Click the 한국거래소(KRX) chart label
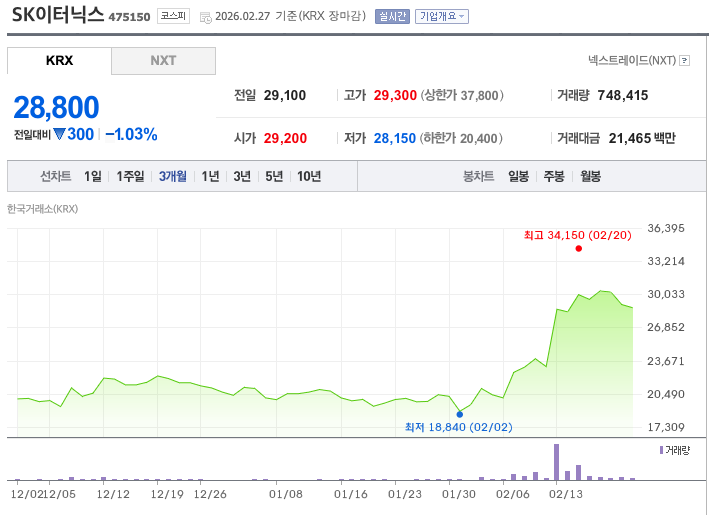 pyautogui.click(x=43, y=209)
